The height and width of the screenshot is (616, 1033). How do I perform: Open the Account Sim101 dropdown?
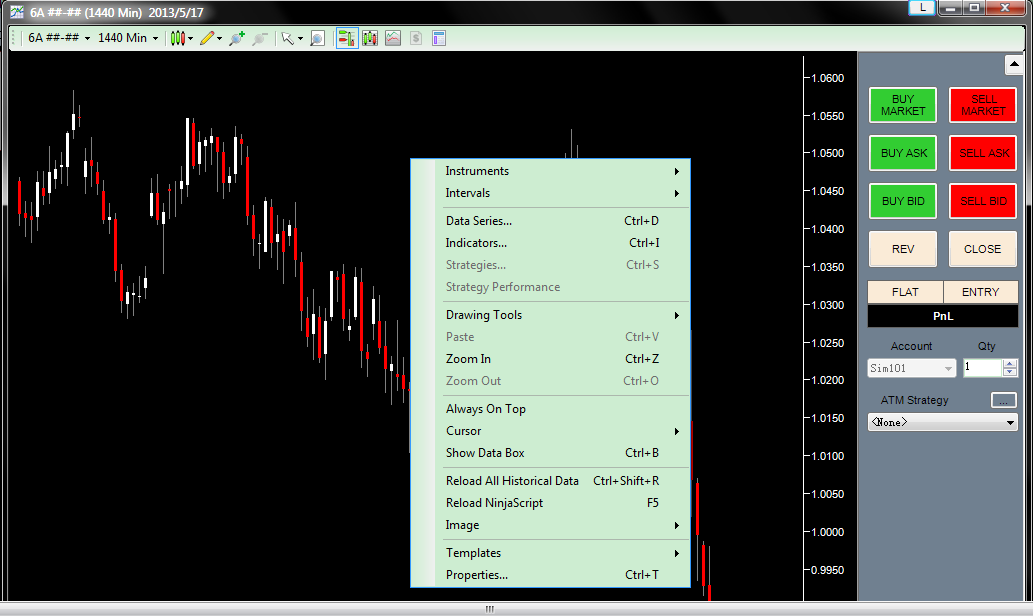[x=911, y=368]
